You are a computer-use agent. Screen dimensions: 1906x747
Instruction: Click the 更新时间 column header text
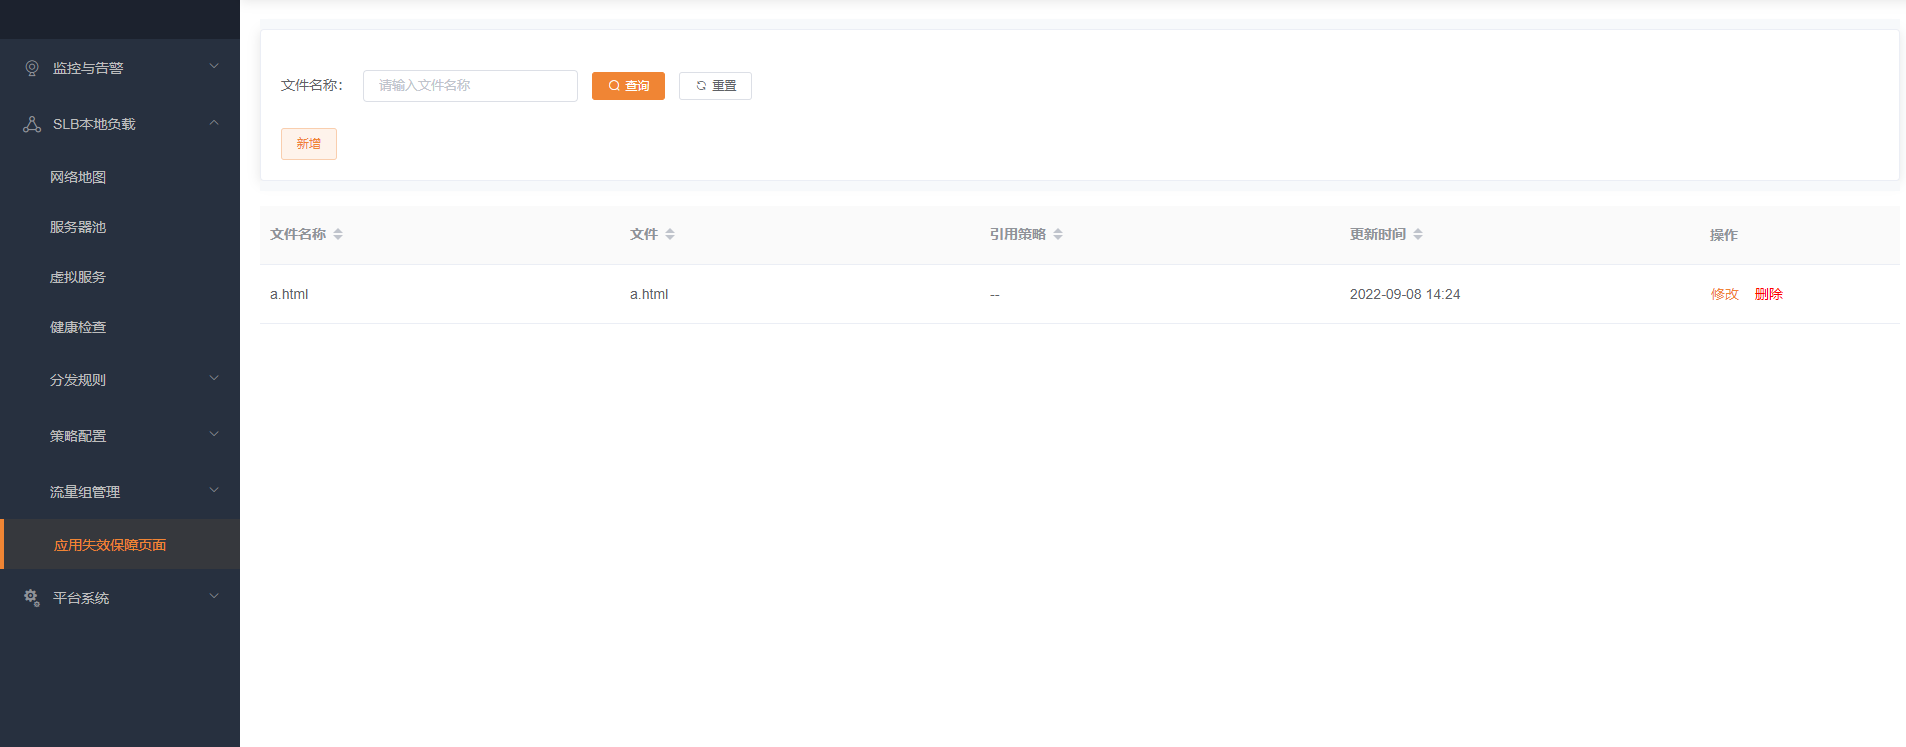[1378, 234]
